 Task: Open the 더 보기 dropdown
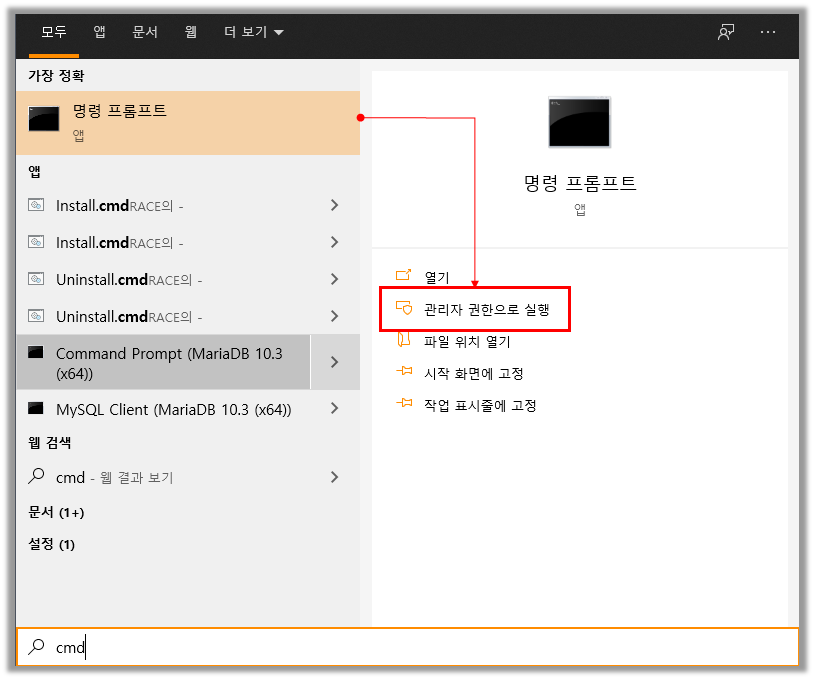point(253,32)
